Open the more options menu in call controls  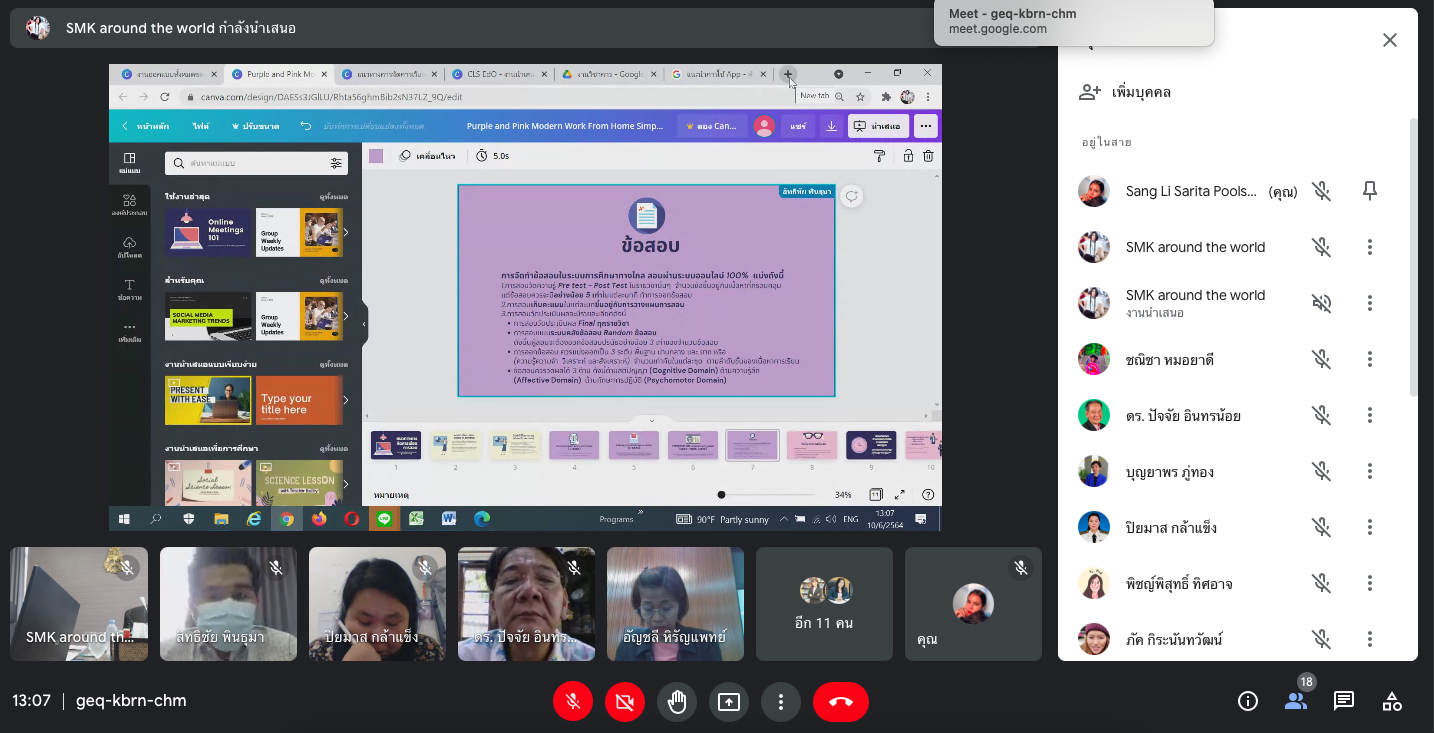781,702
